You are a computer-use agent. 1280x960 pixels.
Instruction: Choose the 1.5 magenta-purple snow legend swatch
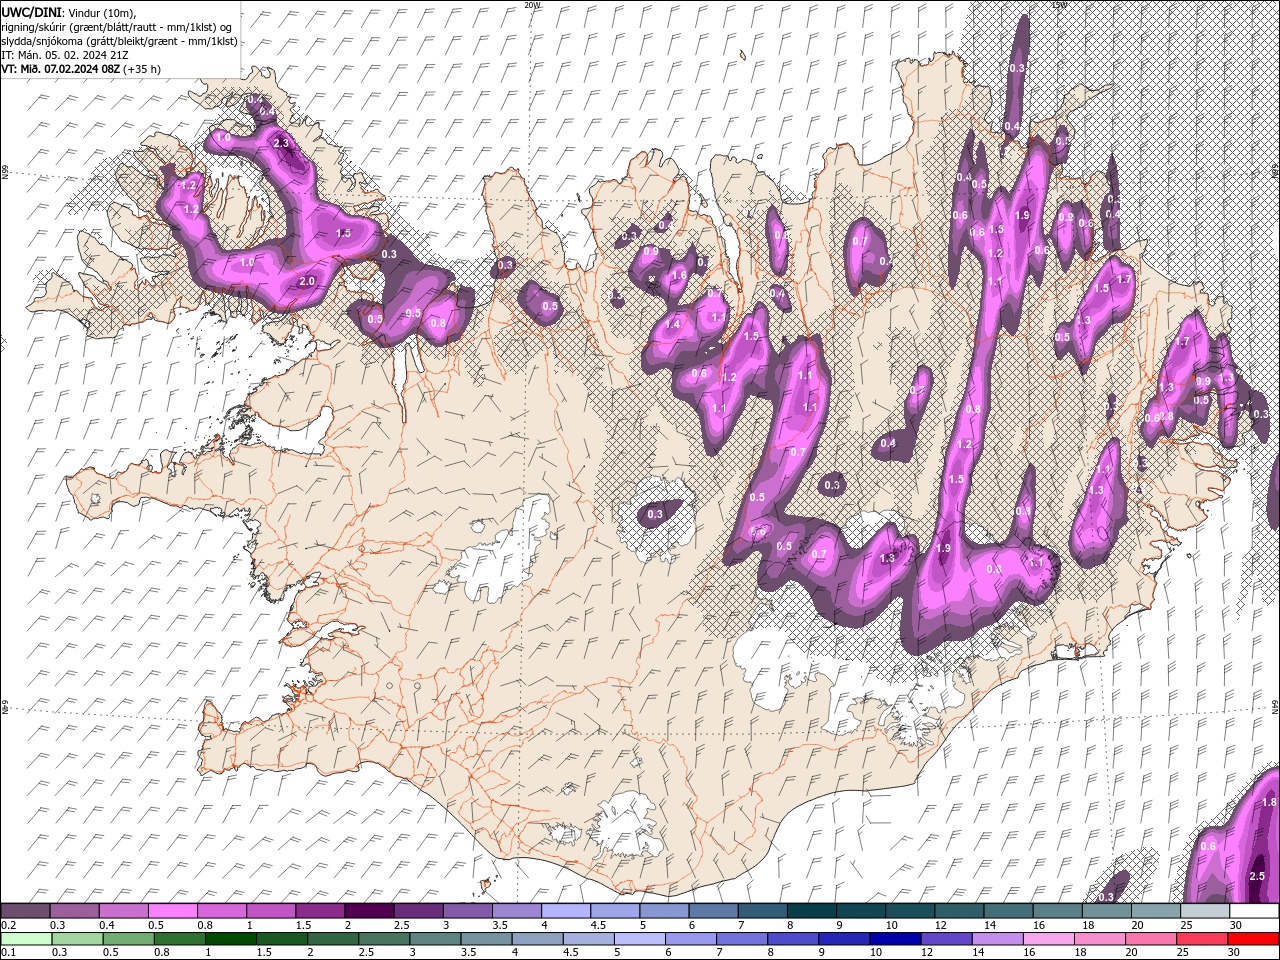pyautogui.click(x=320, y=911)
